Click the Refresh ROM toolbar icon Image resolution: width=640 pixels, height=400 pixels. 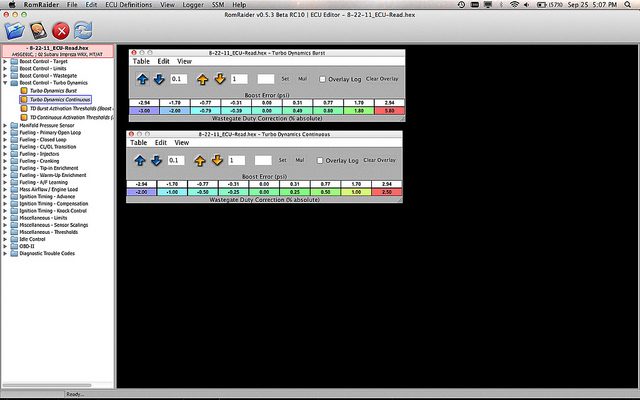coord(84,30)
